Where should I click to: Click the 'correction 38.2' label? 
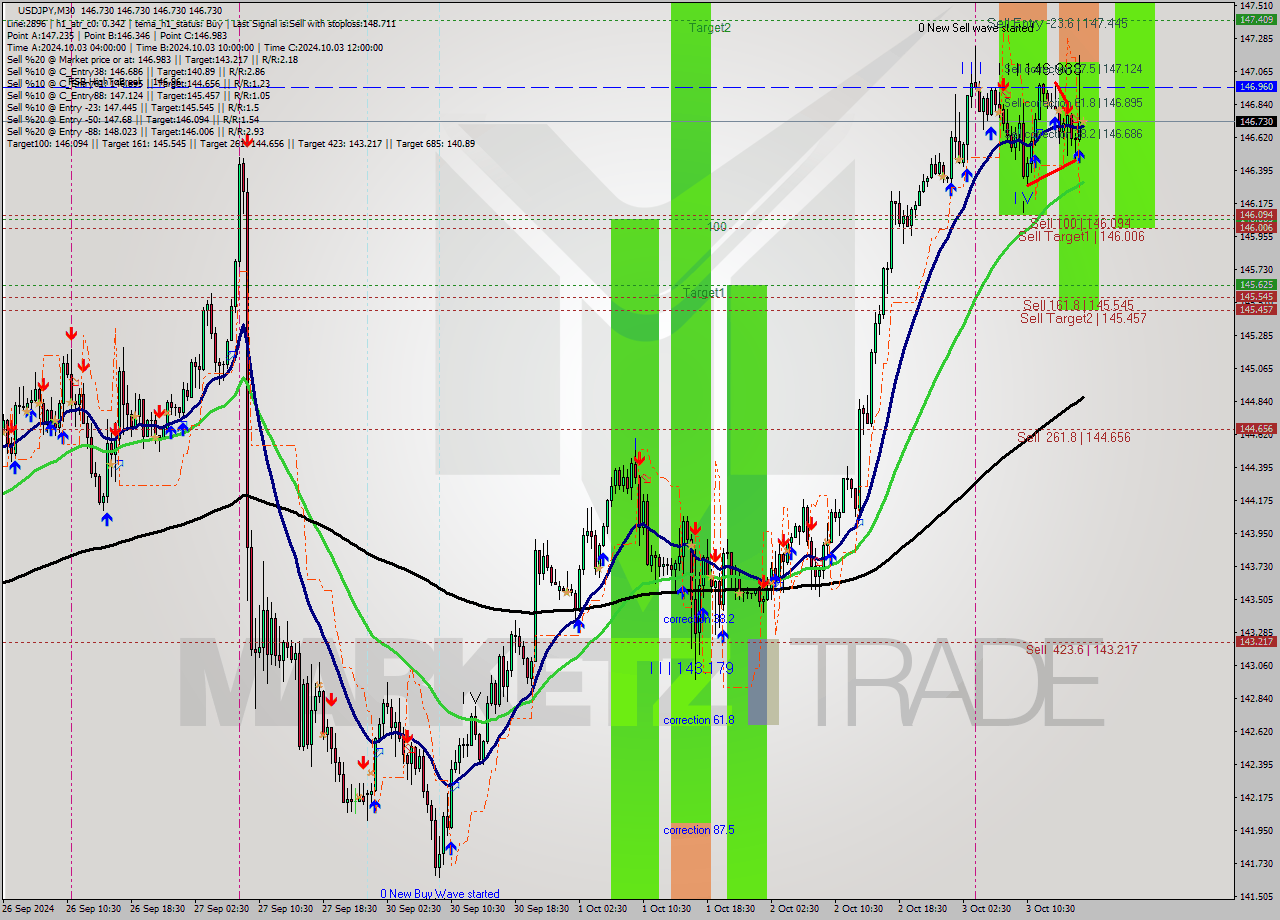point(698,619)
